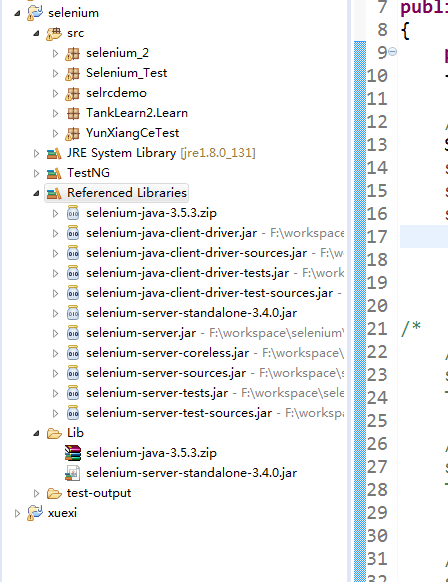Click the YunXiangCeTest package icon
Image resolution: width=448 pixels, height=582 pixels.
(73, 133)
